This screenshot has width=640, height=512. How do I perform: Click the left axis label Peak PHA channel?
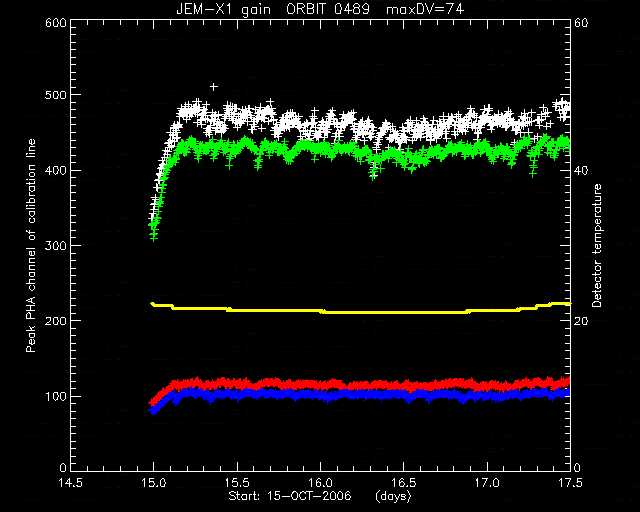(x=31, y=245)
